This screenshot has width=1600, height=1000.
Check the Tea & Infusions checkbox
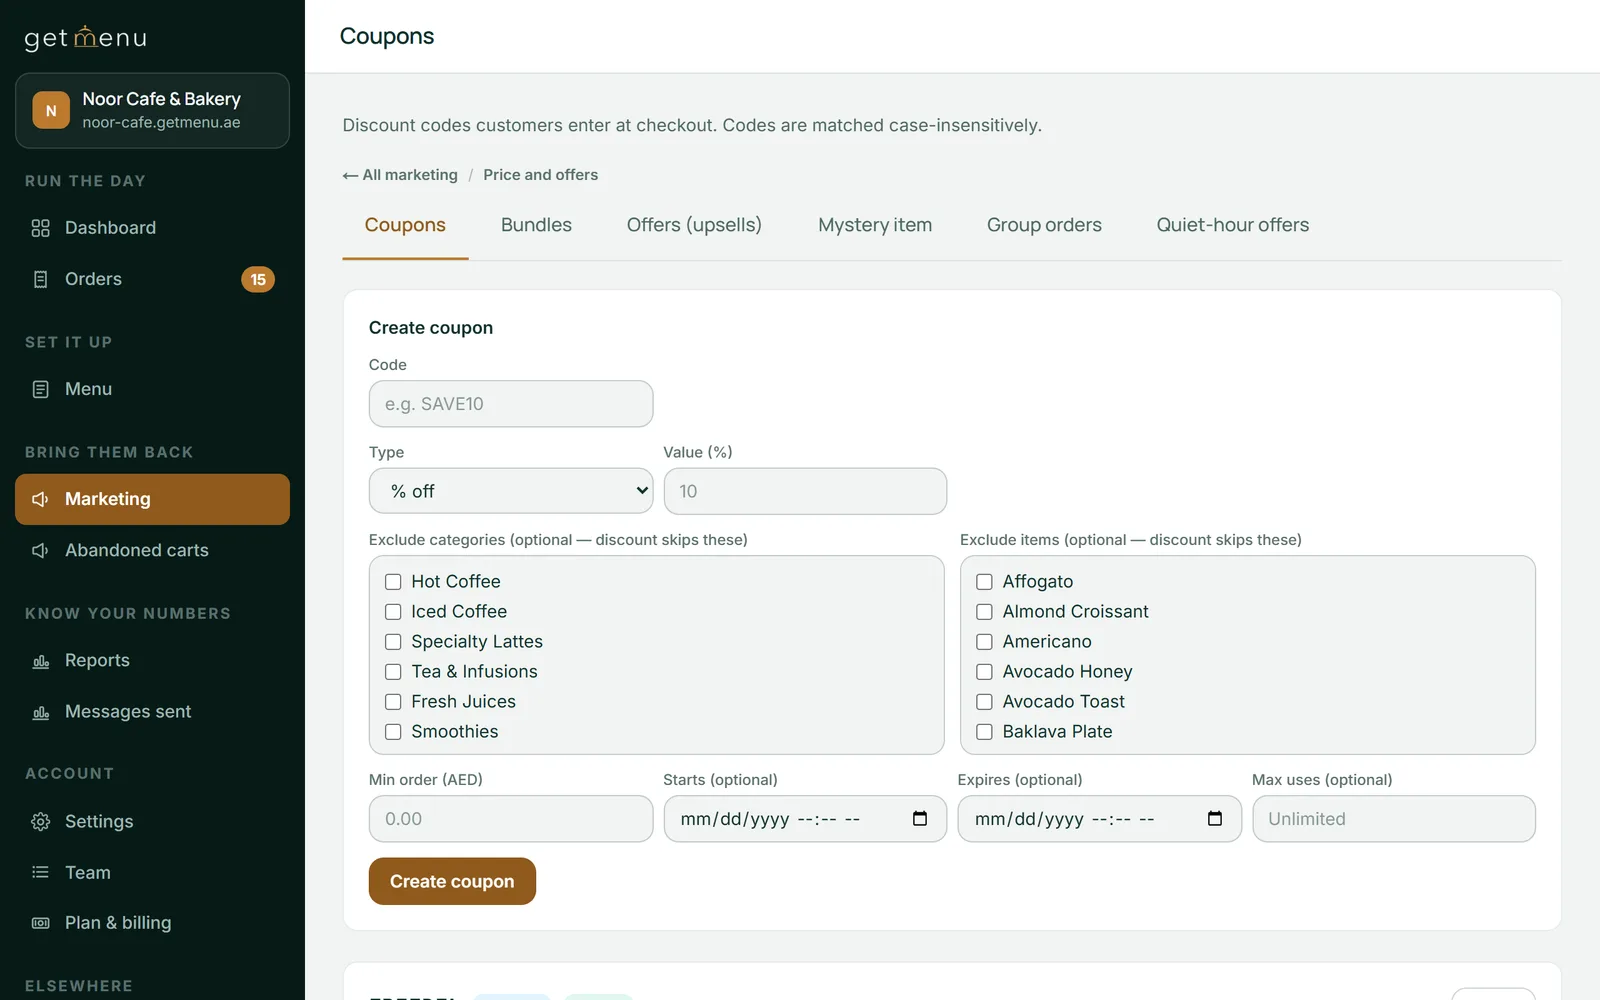[x=393, y=672]
